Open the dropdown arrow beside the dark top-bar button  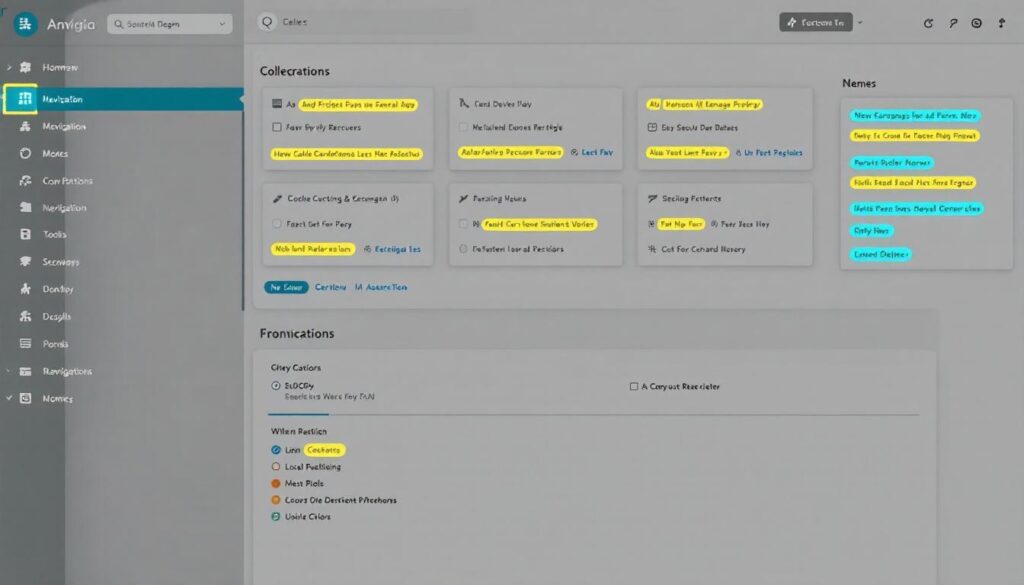[860, 22]
